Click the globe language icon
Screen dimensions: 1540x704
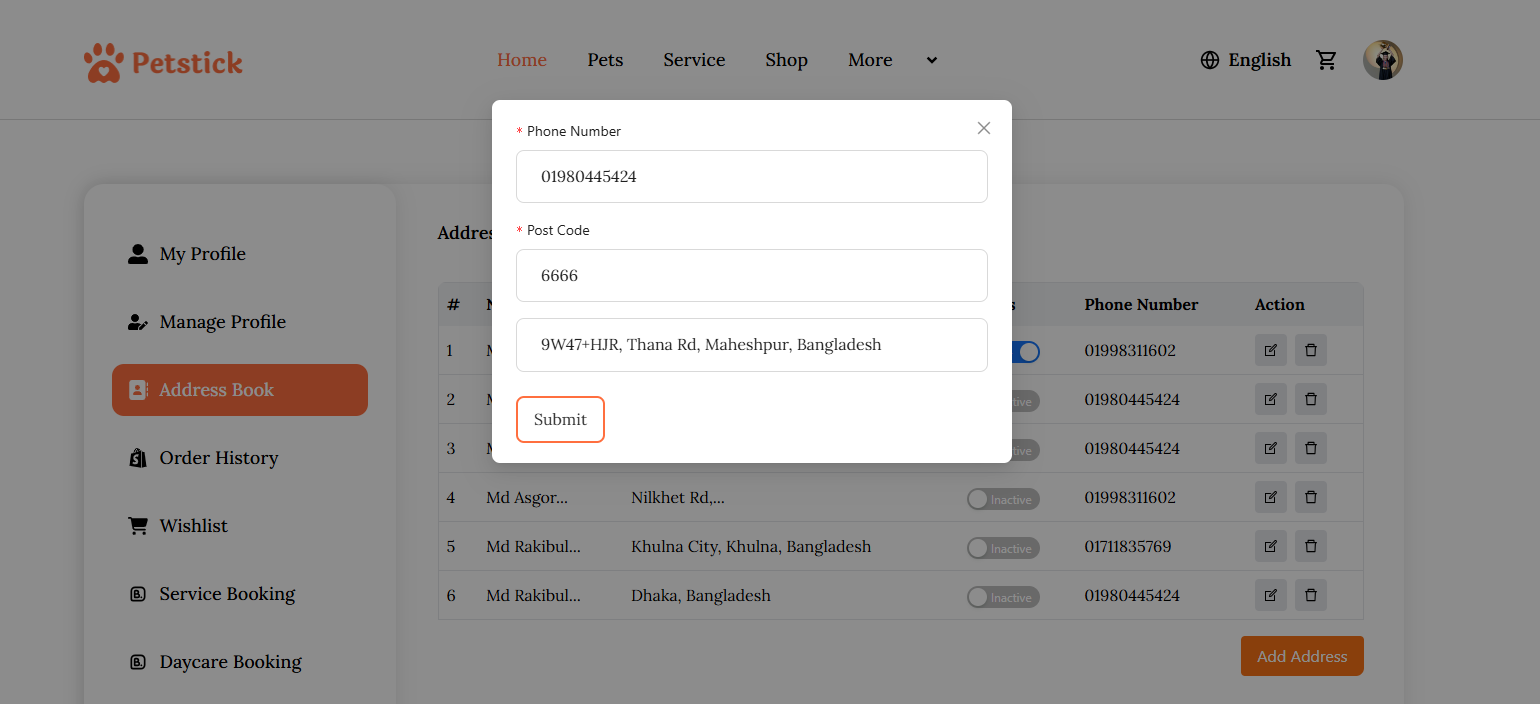[1210, 60]
